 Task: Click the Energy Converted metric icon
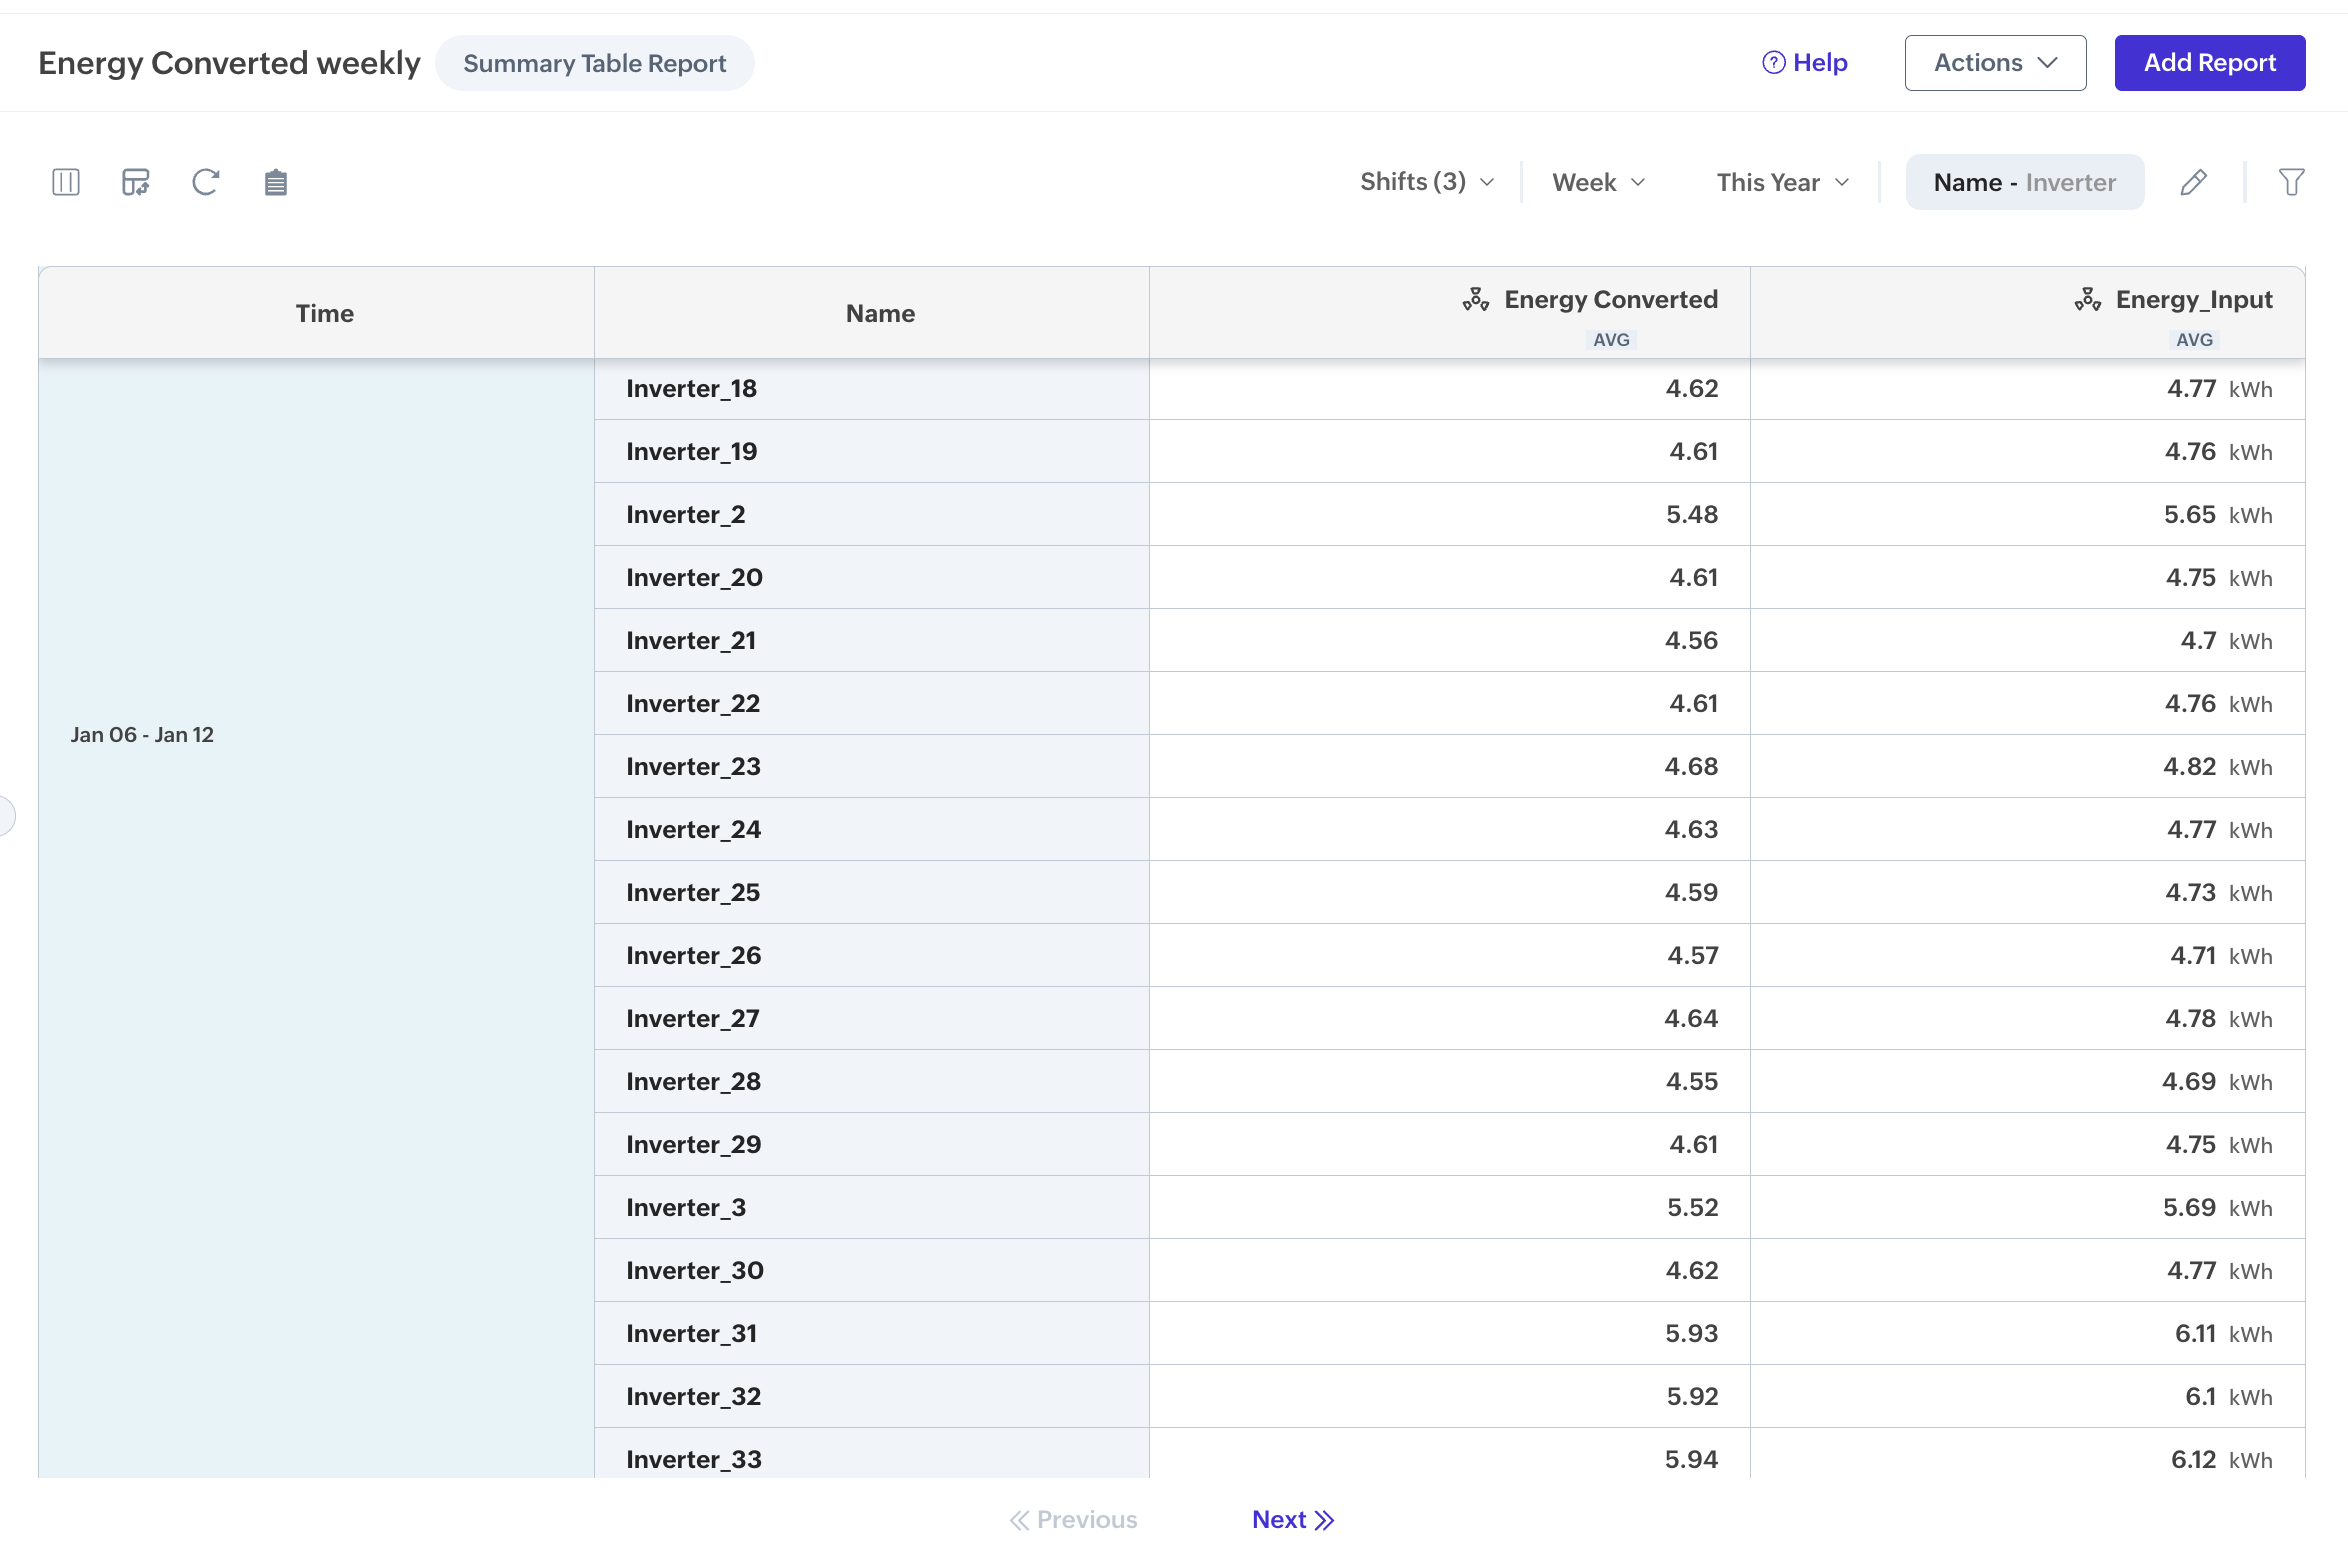click(x=1476, y=300)
